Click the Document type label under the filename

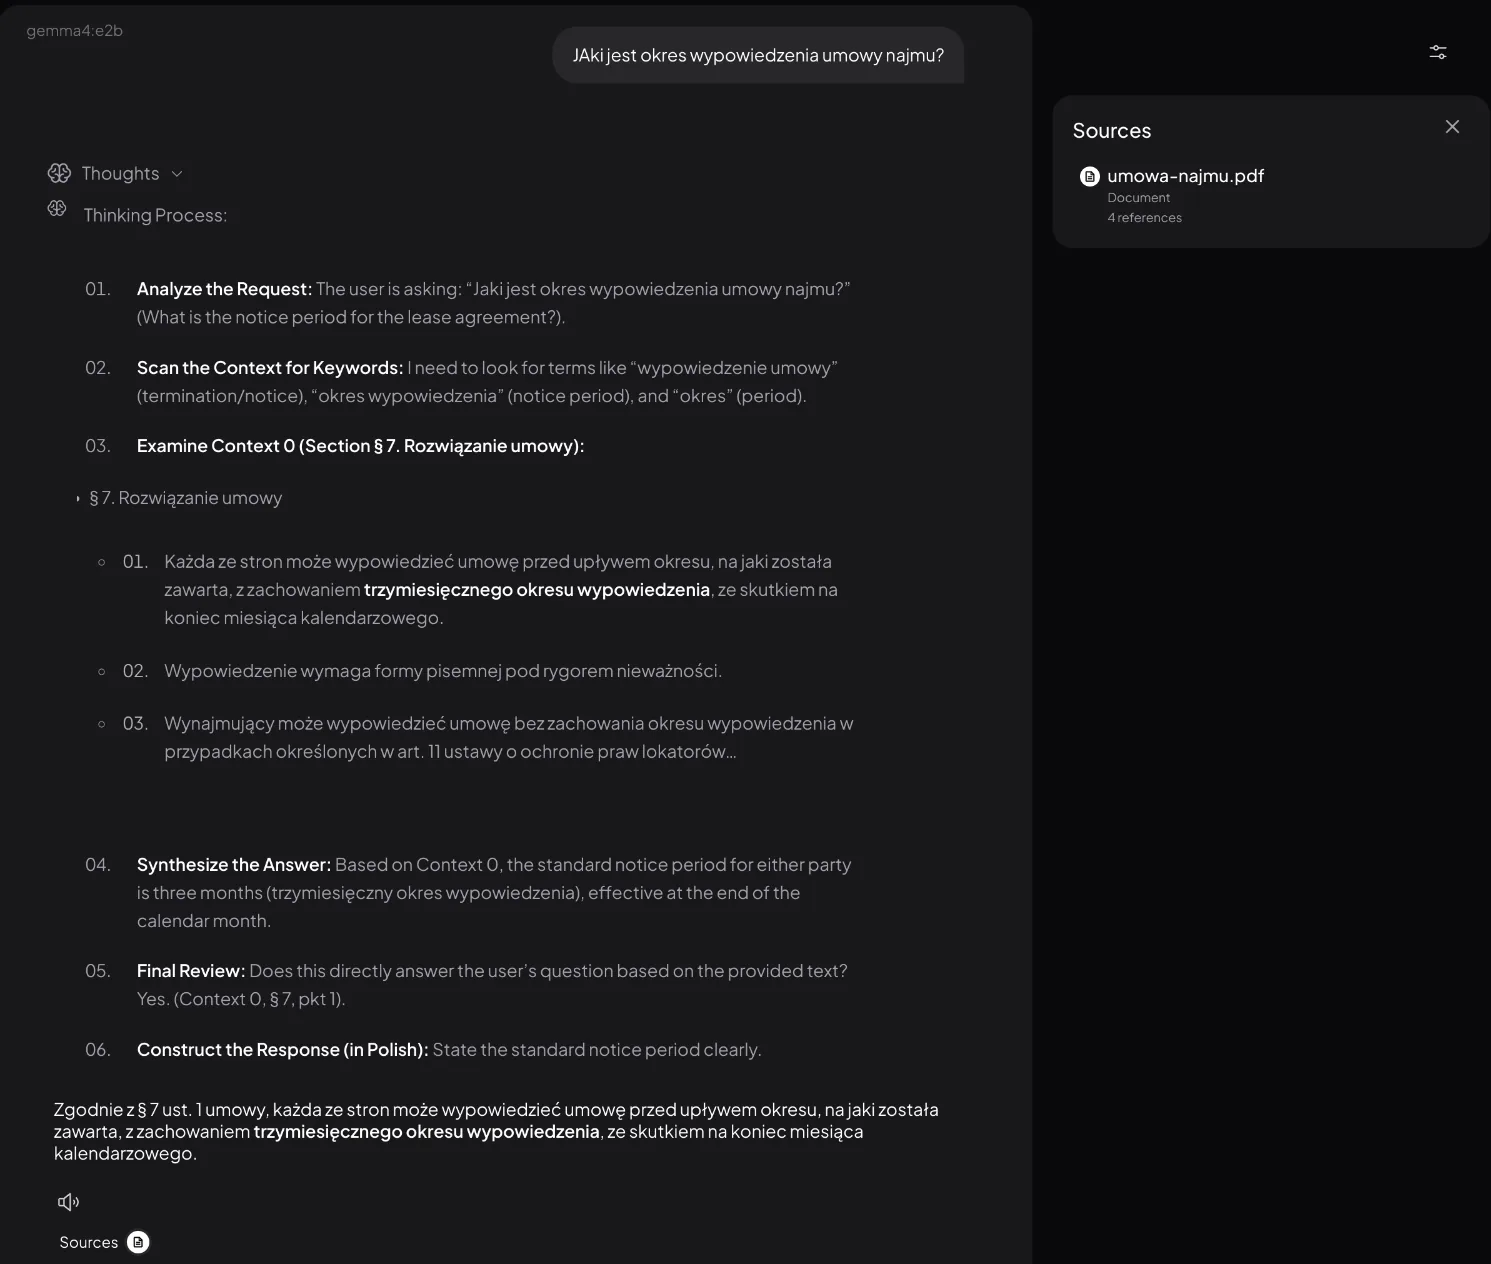pos(1138,198)
